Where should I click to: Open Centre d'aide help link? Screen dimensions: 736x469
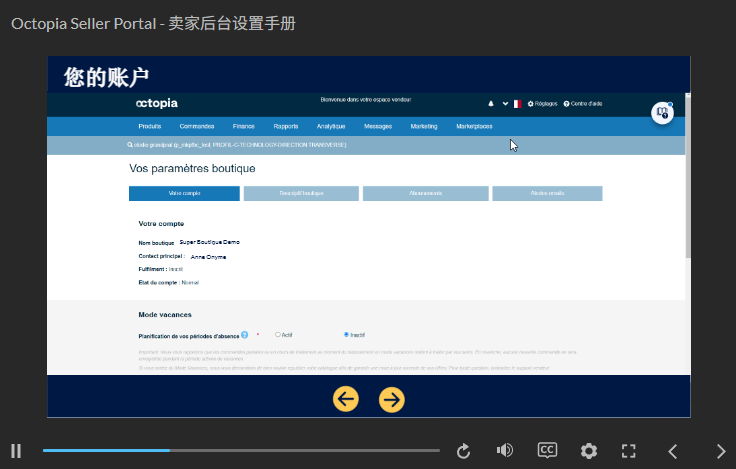[583, 104]
